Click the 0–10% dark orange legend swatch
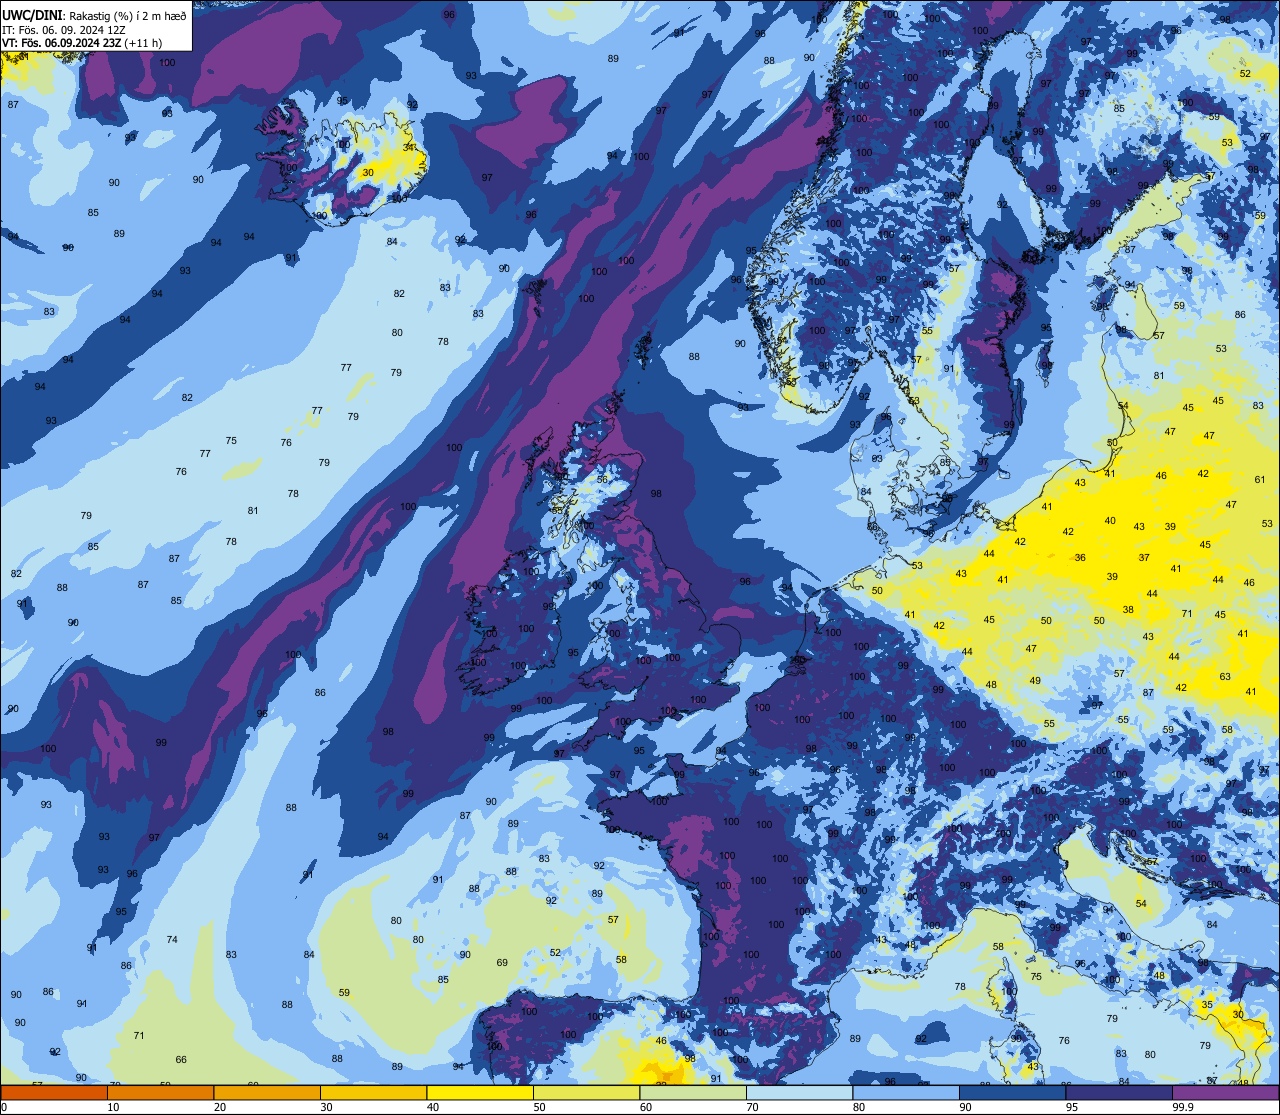The height and width of the screenshot is (1115, 1280). (54, 1092)
